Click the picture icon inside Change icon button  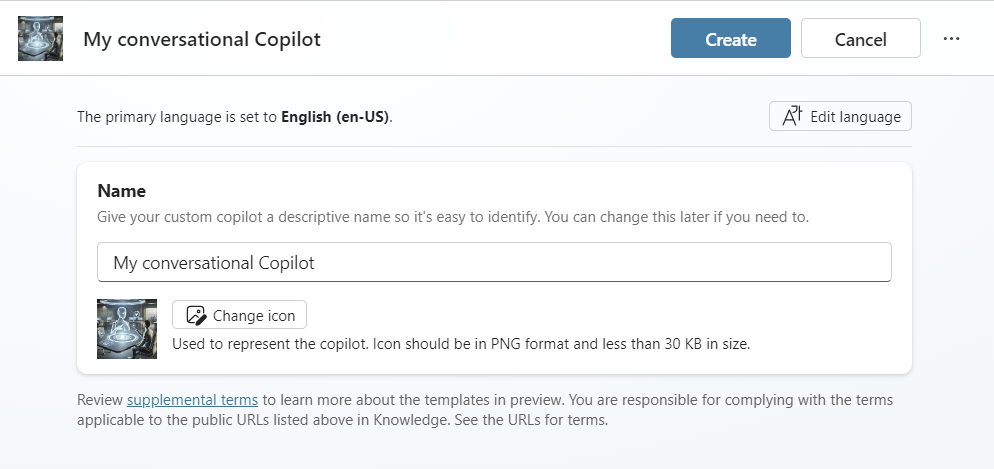pos(196,315)
